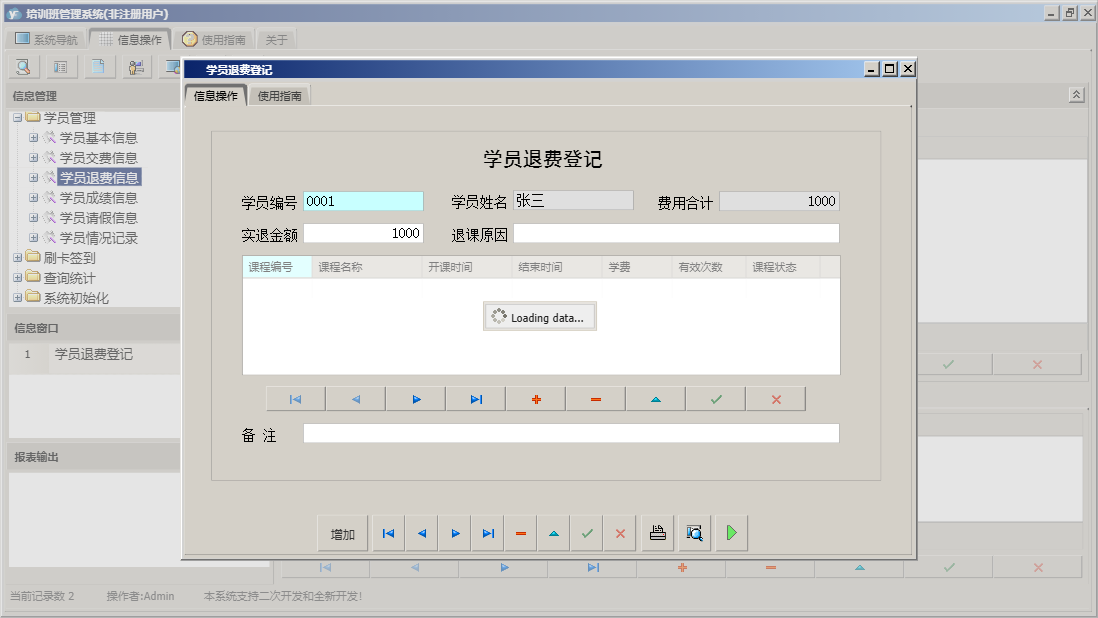
Task: Collapse the right panel using the chevron arrow
Action: [x=1077, y=93]
